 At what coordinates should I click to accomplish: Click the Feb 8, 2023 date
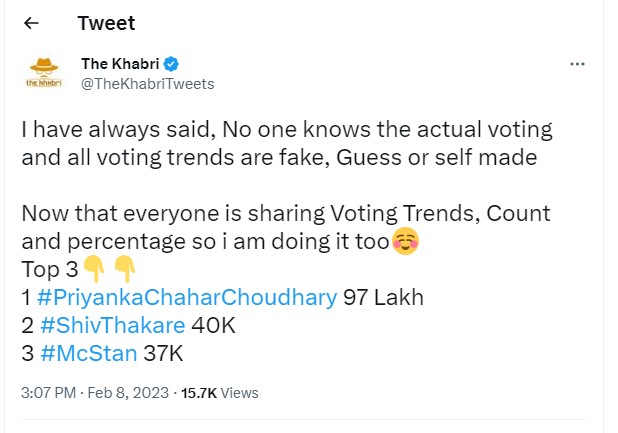click(x=125, y=393)
